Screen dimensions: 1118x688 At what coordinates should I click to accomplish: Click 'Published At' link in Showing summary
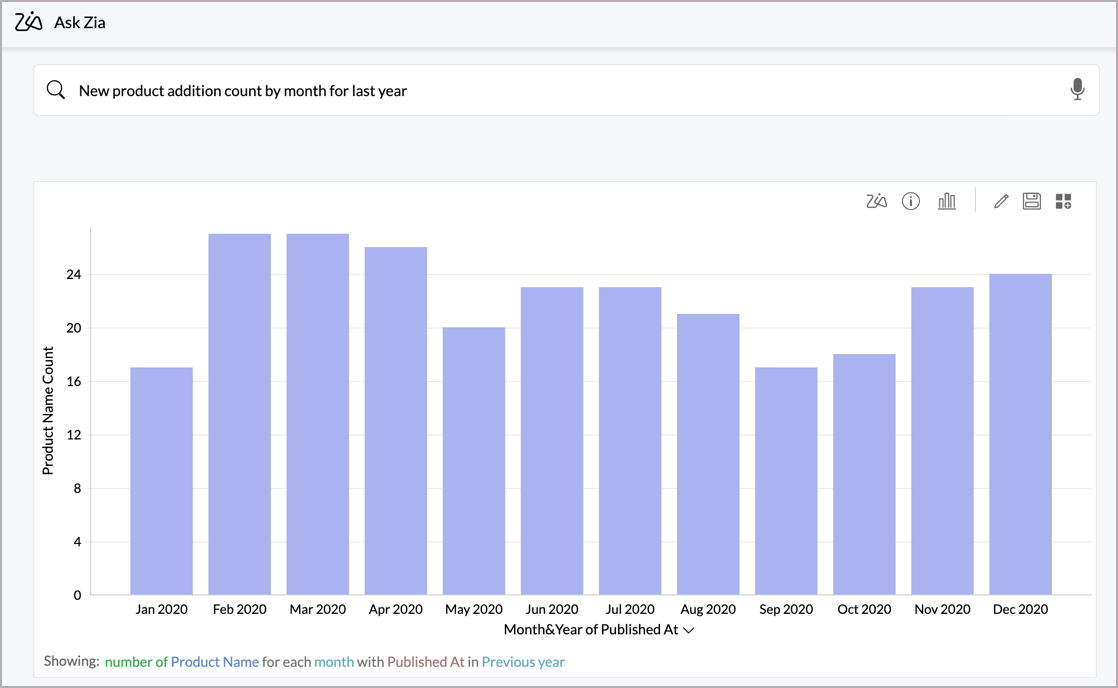(x=425, y=662)
